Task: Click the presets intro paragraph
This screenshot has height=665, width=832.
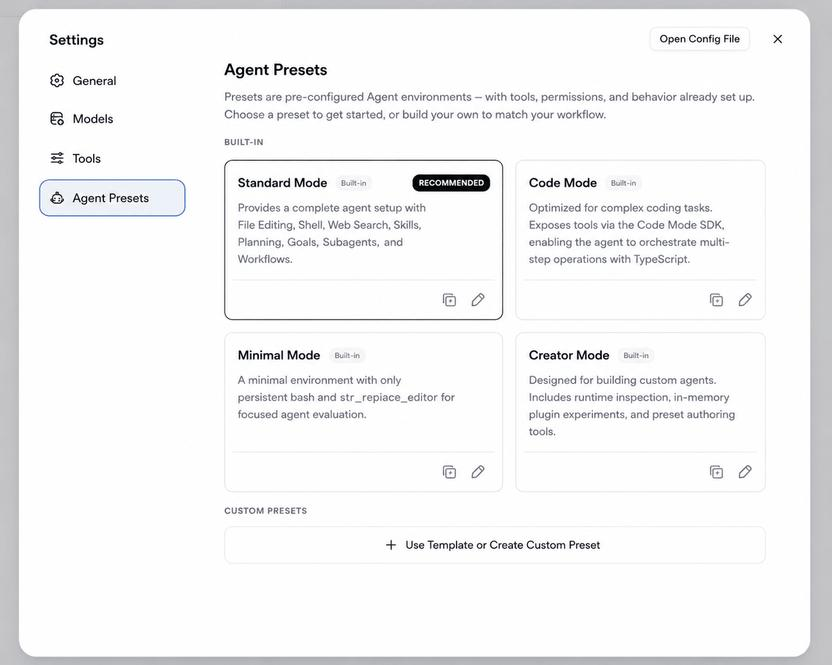Action: [x=489, y=106]
